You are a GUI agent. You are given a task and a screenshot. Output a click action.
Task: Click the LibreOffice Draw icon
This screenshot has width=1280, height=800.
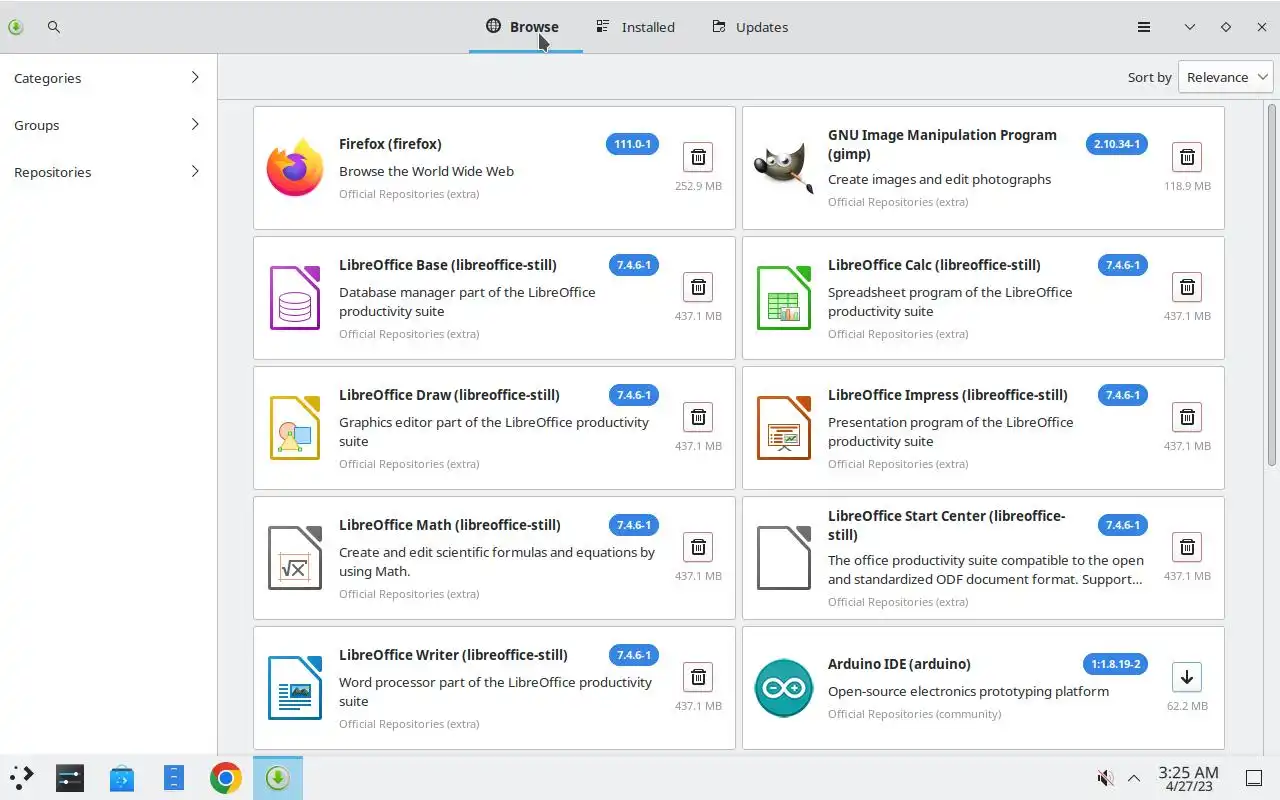(x=295, y=428)
